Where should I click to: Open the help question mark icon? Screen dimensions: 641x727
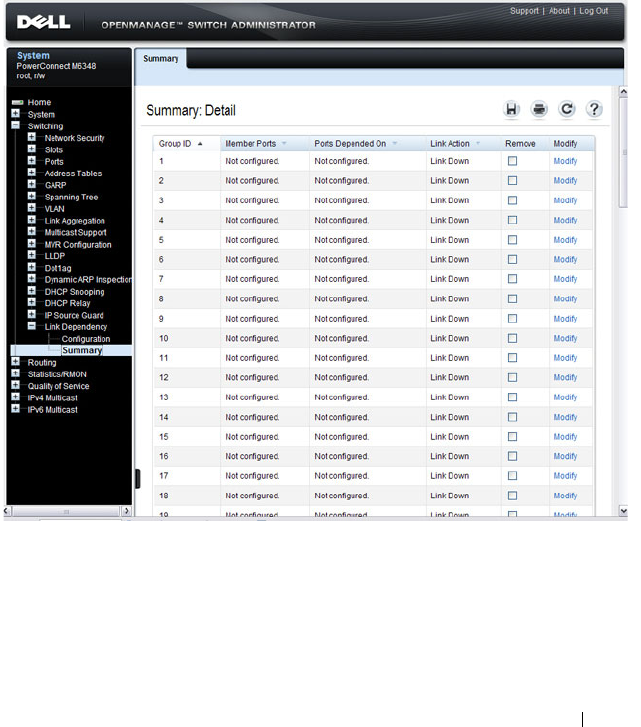(594, 109)
